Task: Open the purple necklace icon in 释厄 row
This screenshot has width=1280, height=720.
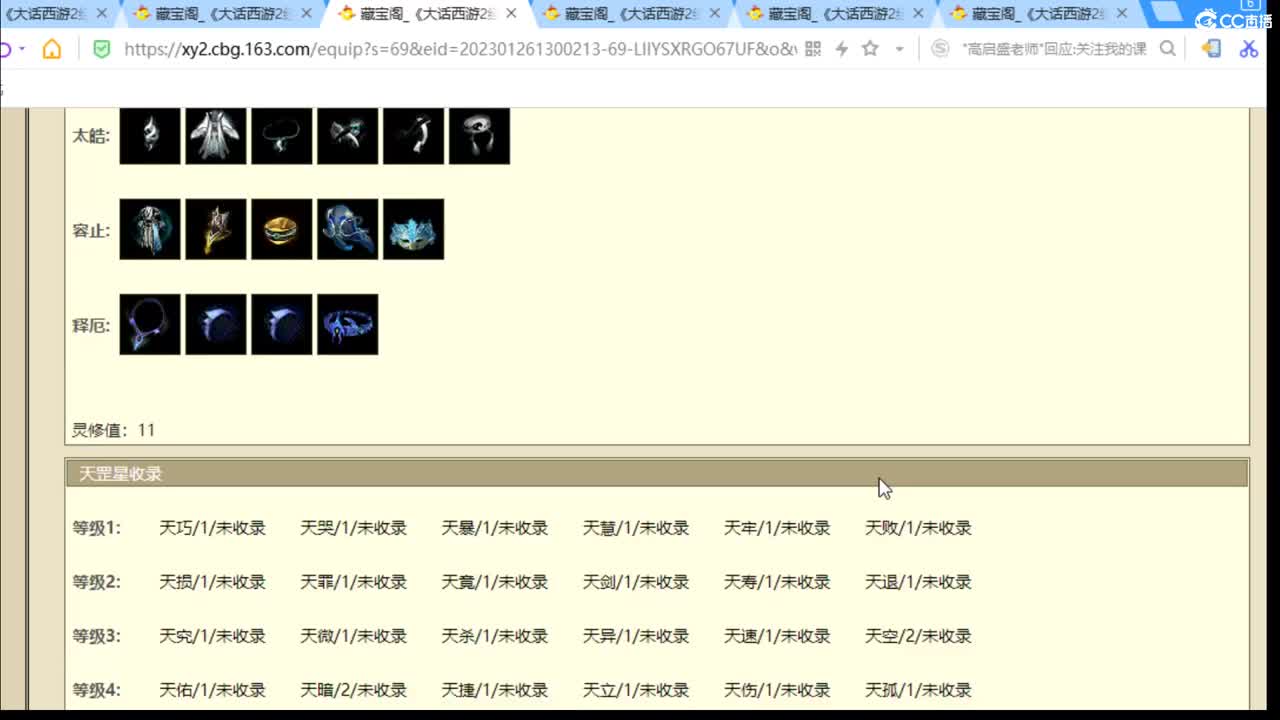Action: pyautogui.click(x=150, y=324)
